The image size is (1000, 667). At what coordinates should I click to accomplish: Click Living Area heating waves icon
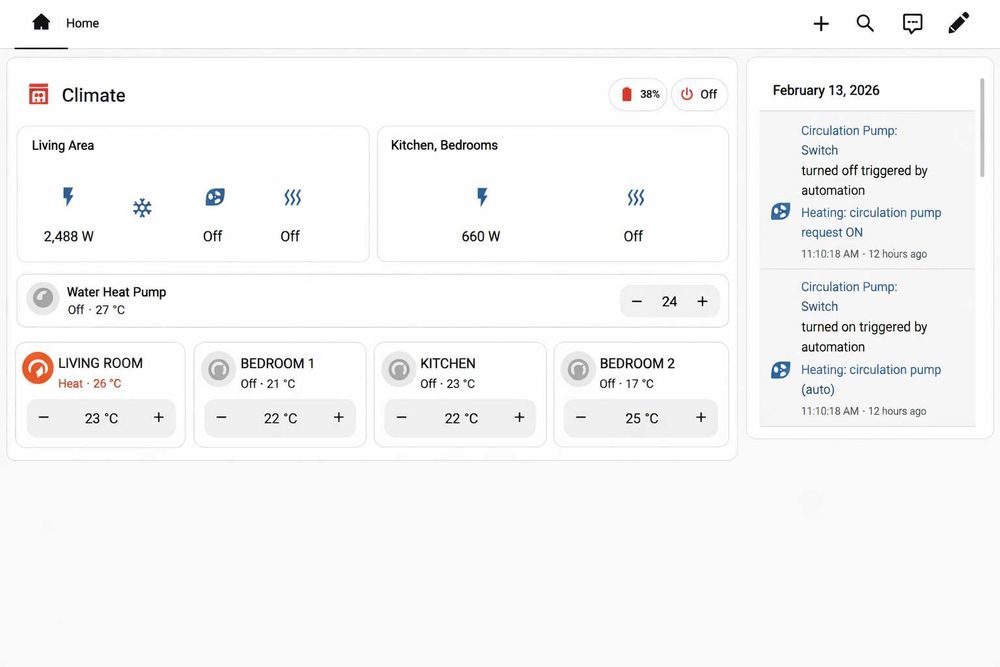coord(292,197)
